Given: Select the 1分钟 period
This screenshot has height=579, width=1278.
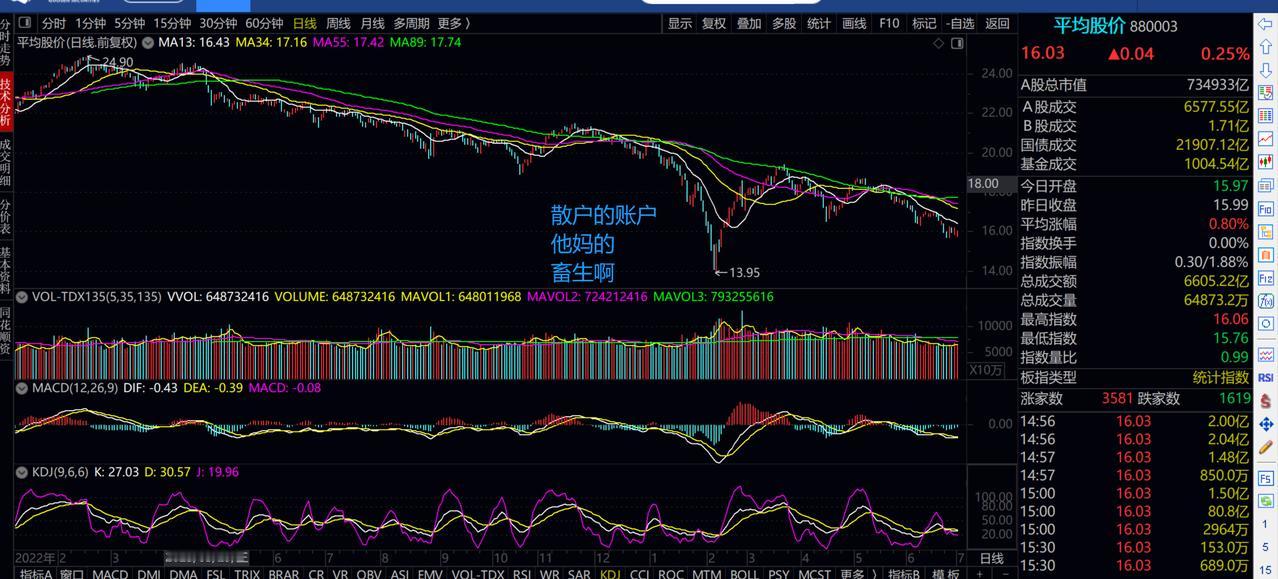Looking at the screenshot, I should click(x=90, y=23).
